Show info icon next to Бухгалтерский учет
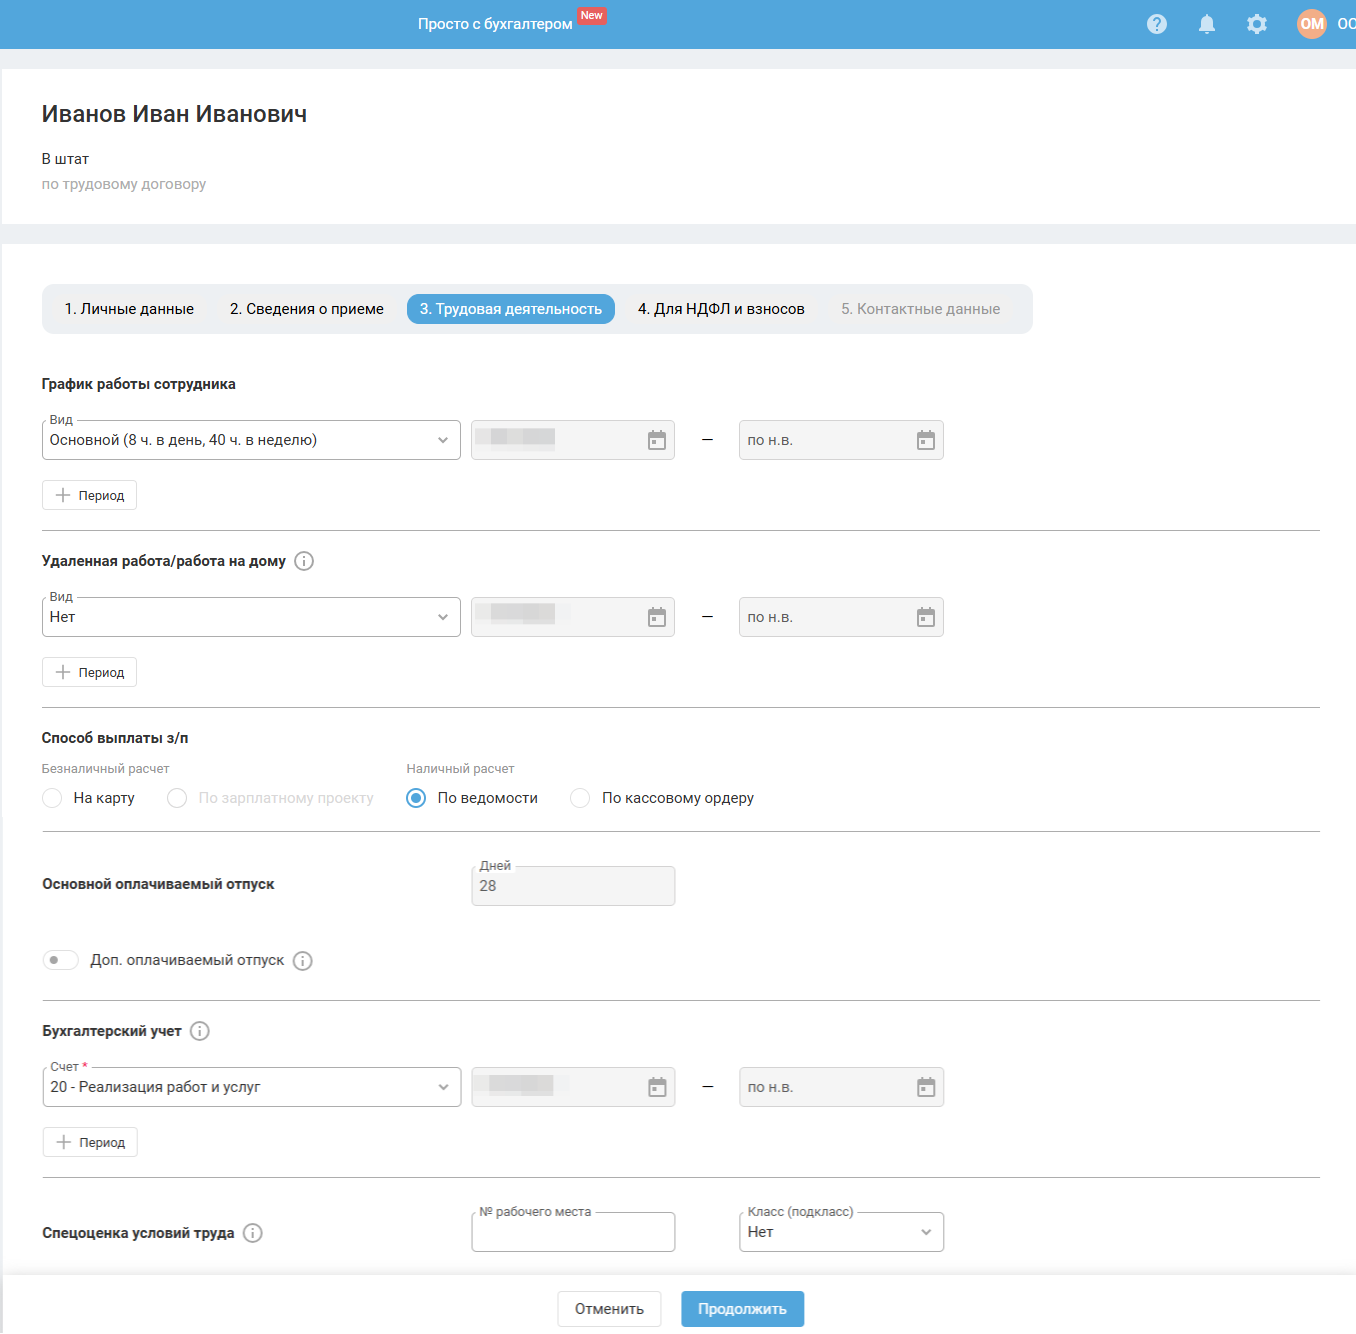The height and width of the screenshot is (1334, 1356). click(200, 1031)
